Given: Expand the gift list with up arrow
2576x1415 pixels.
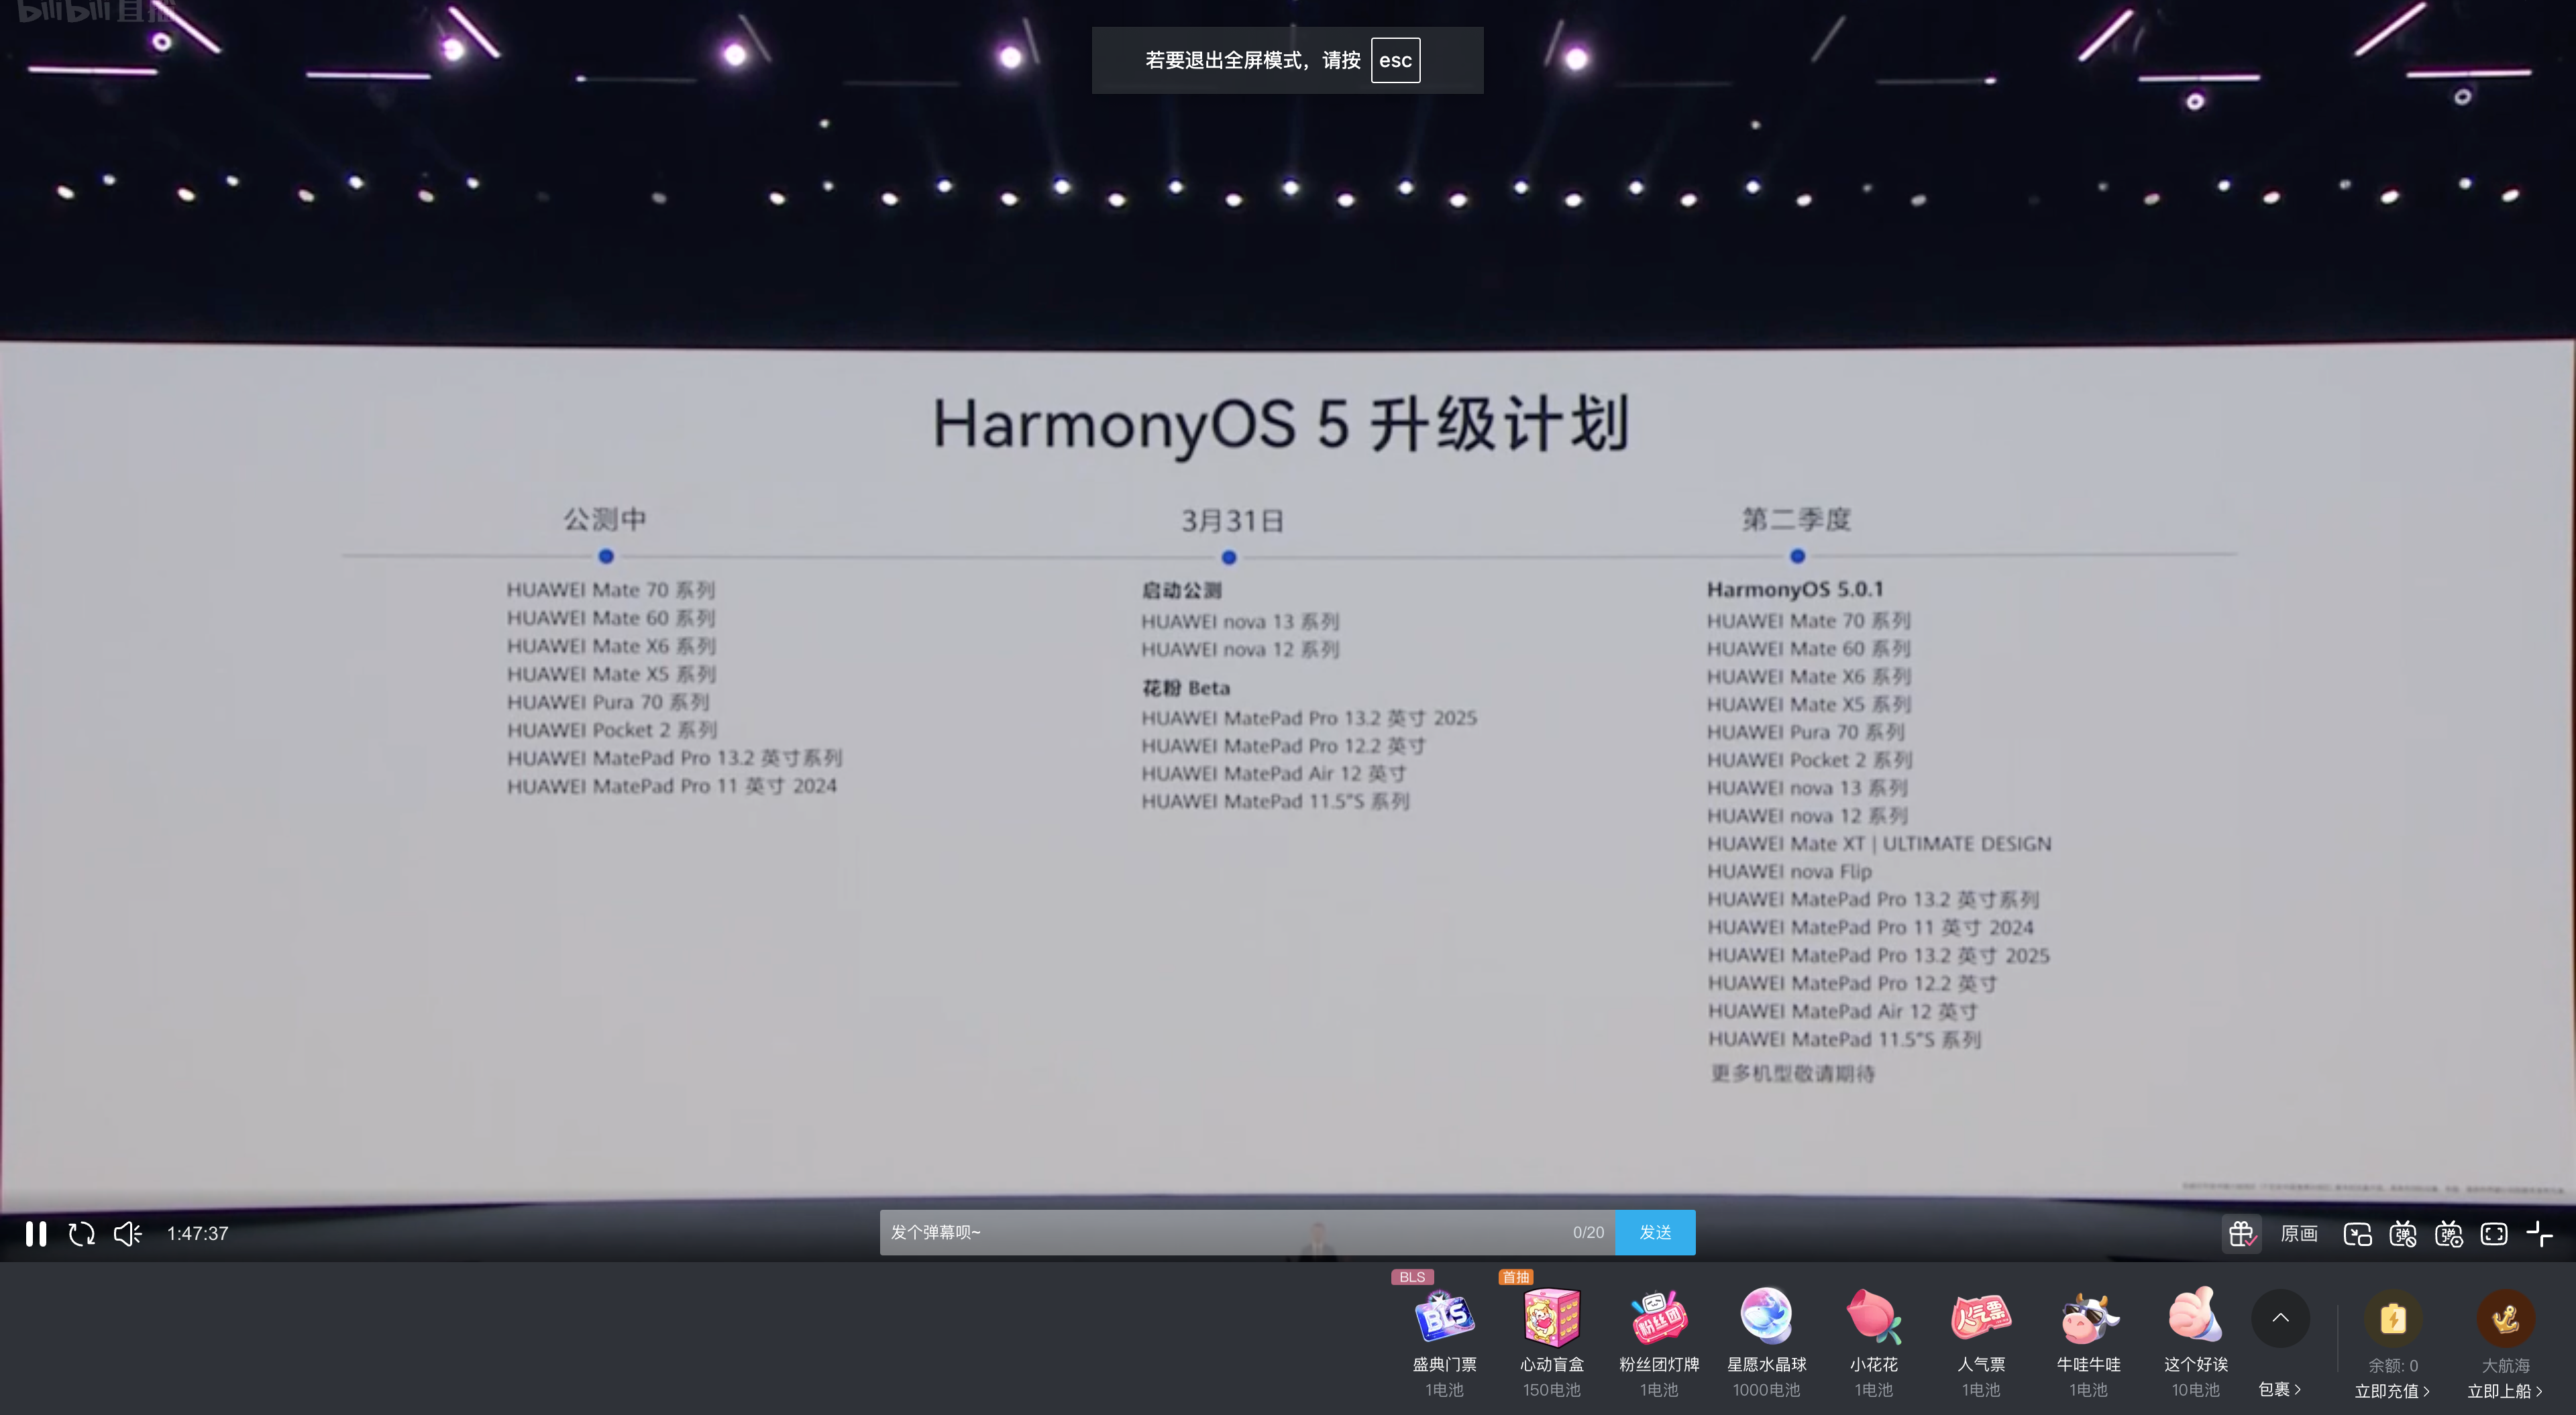Looking at the screenshot, I should (2280, 1318).
